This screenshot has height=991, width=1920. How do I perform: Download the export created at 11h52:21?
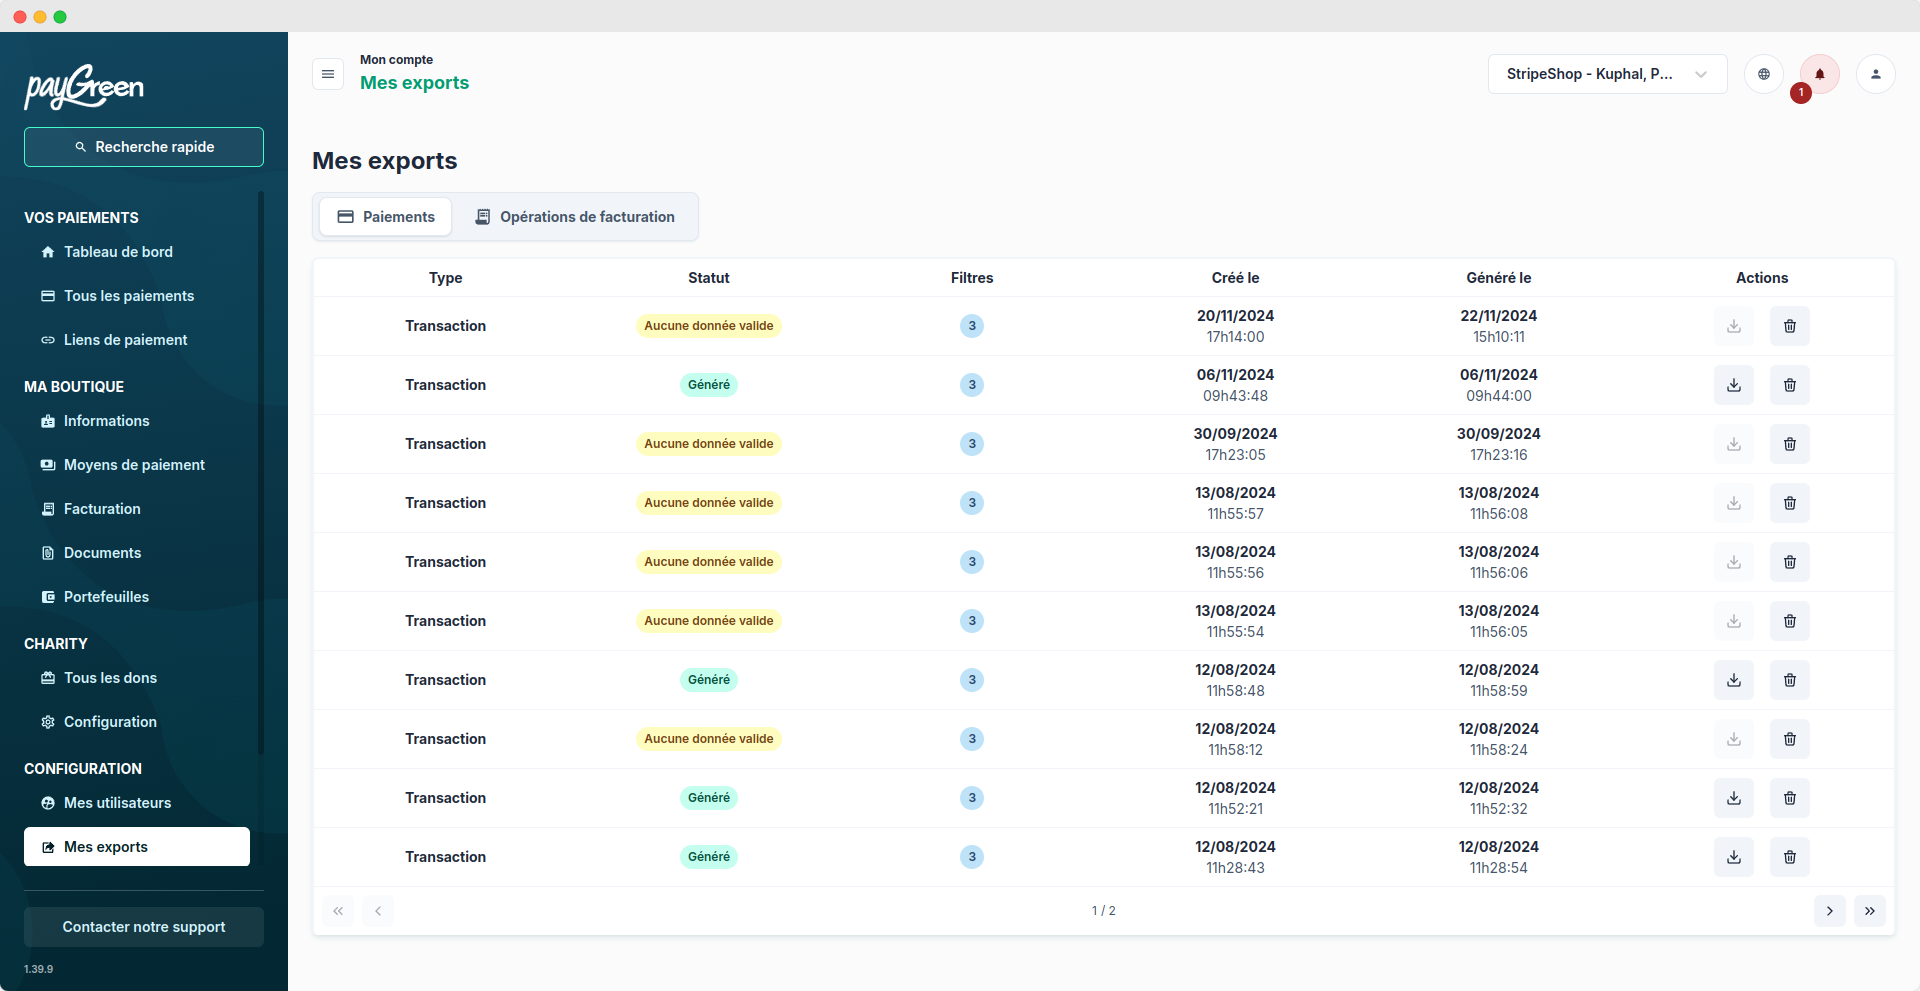1733,798
